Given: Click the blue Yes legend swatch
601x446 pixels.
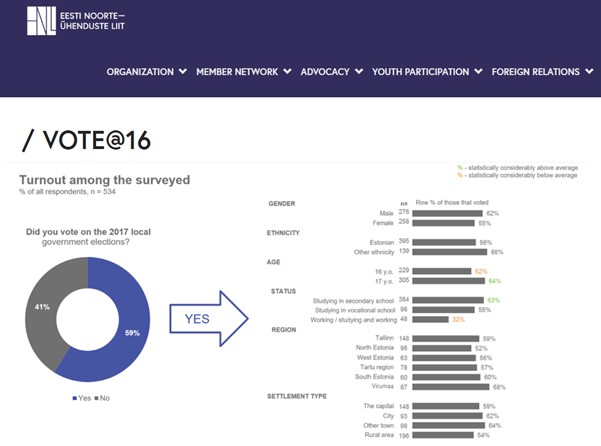Looking at the screenshot, I should click(75, 398).
